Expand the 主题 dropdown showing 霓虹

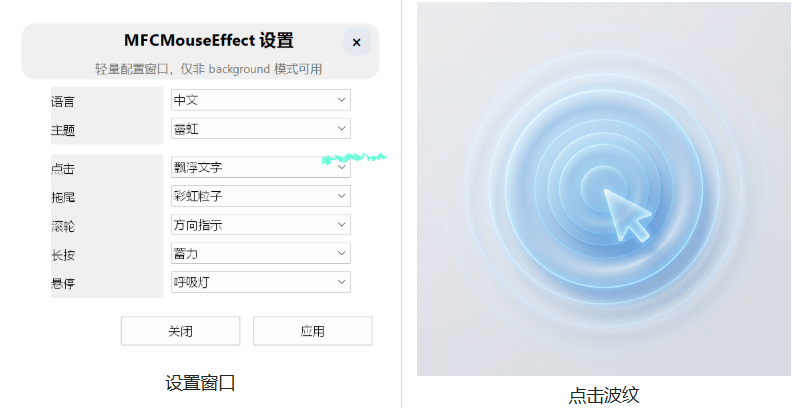click(x=261, y=128)
